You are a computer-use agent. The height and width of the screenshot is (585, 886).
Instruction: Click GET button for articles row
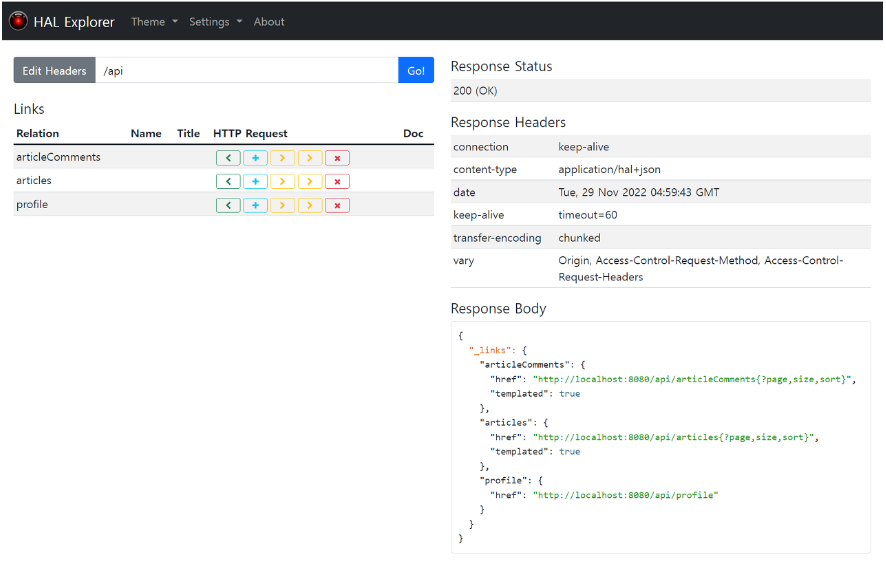click(x=228, y=181)
